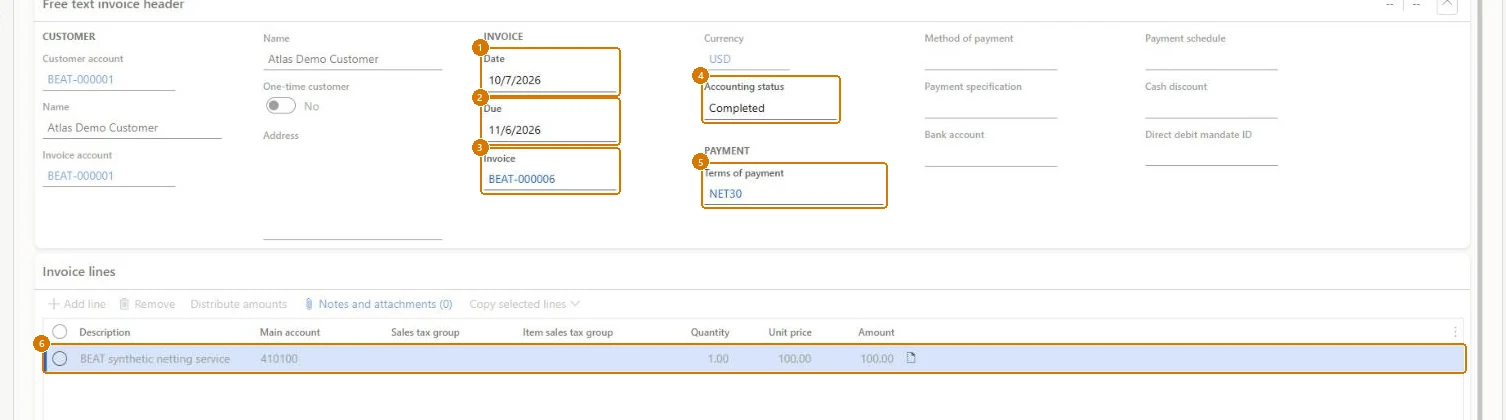Open Notes and attachments (0)
The height and width of the screenshot is (420, 1506).
[378, 304]
